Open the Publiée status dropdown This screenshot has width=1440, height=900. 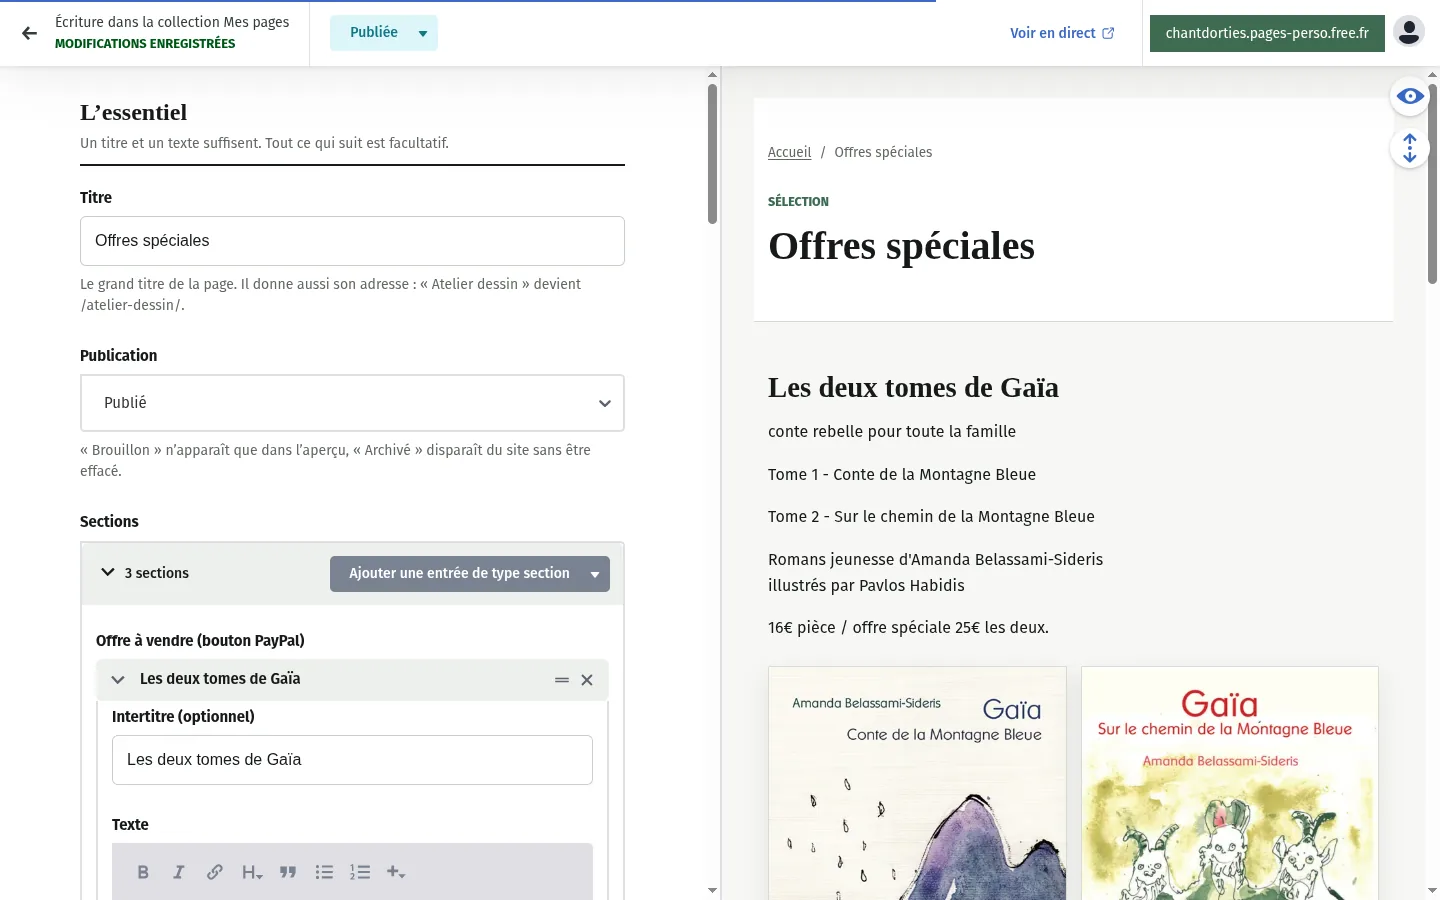pos(384,33)
